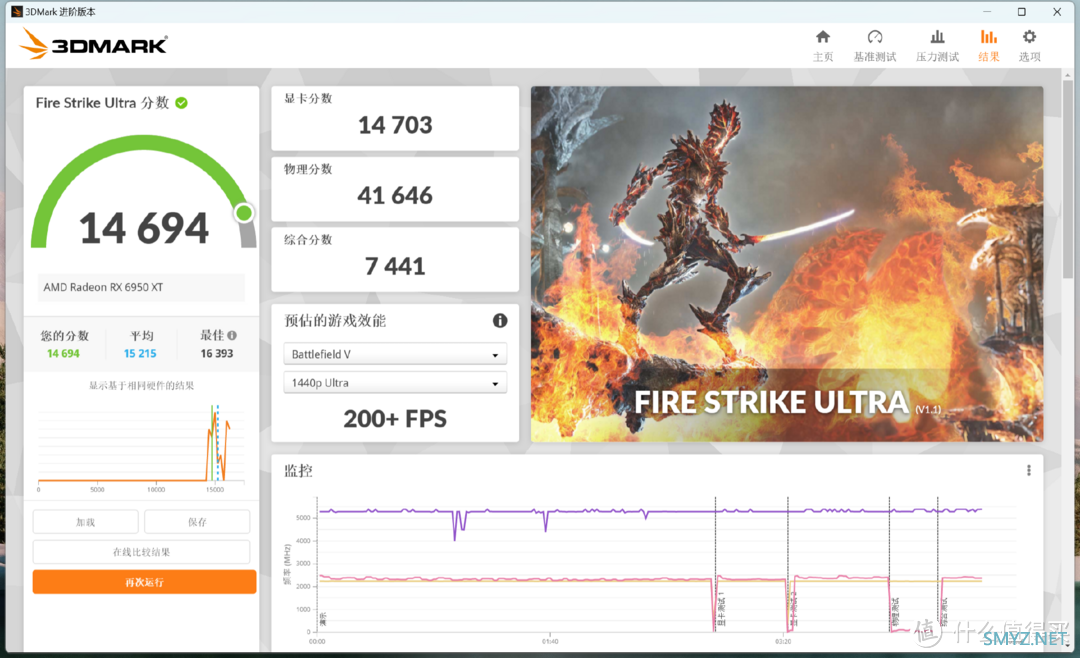Select the 结果 tab label

pos(989,56)
